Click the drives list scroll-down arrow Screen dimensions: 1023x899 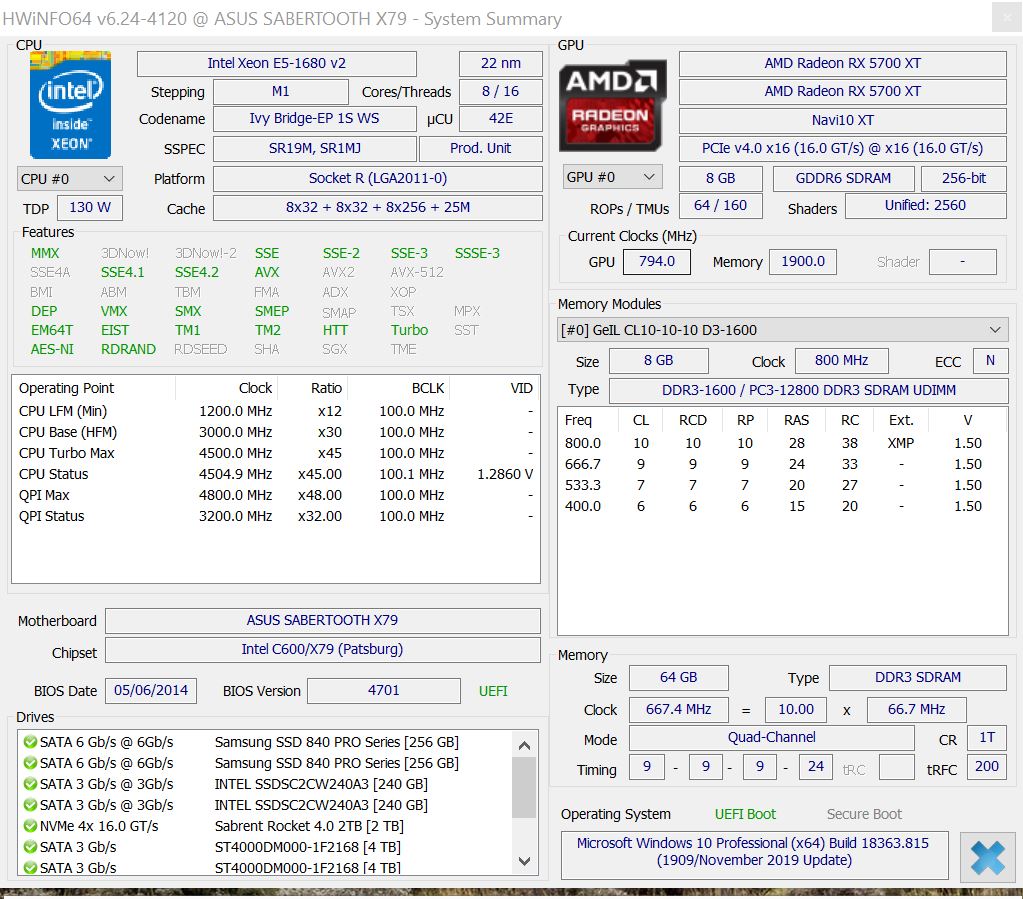pos(525,860)
